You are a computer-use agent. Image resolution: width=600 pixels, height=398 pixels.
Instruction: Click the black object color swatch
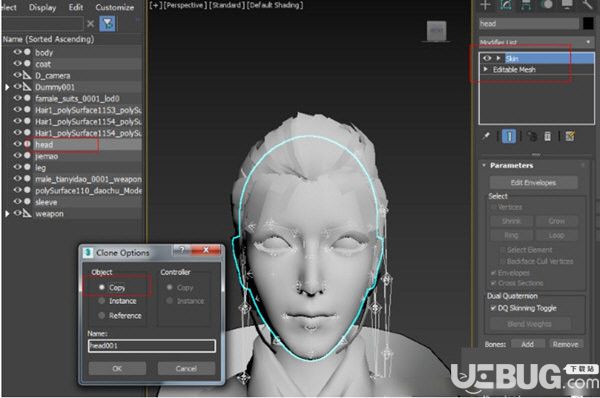click(588, 24)
